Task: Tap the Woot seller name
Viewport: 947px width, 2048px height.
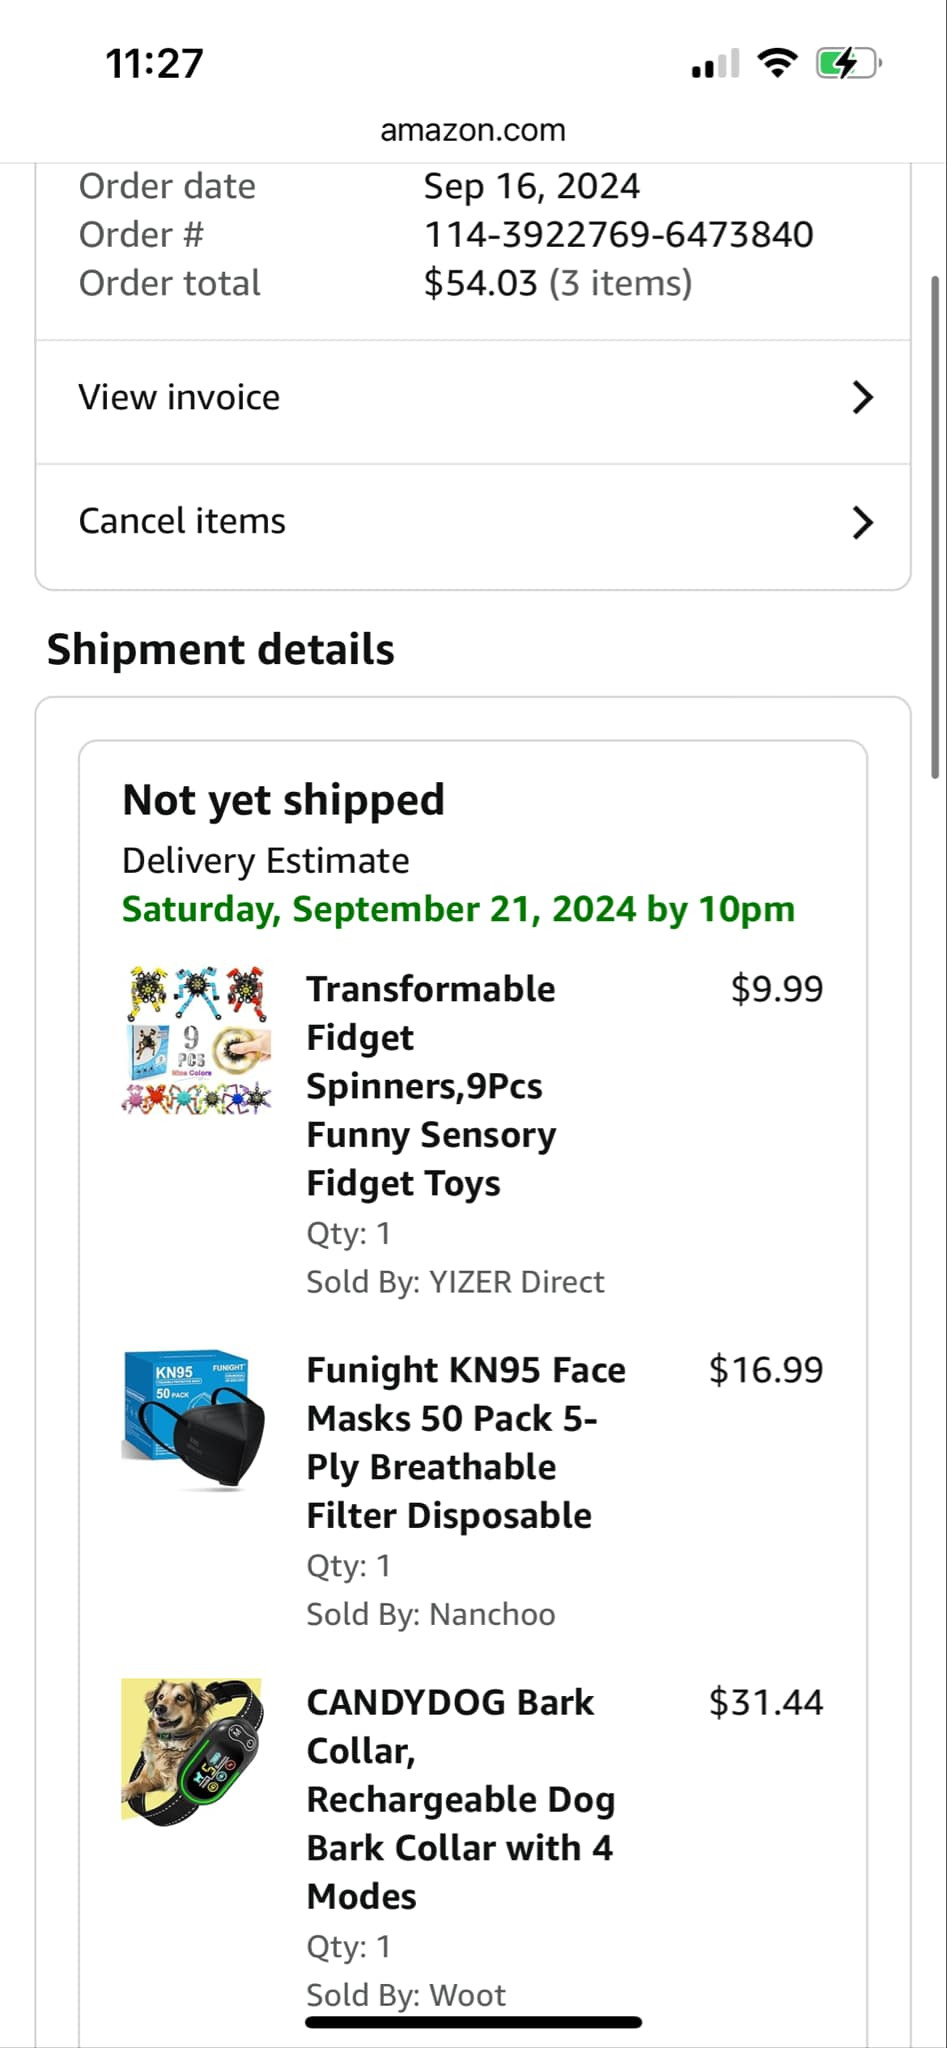Action: tap(467, 1995)
